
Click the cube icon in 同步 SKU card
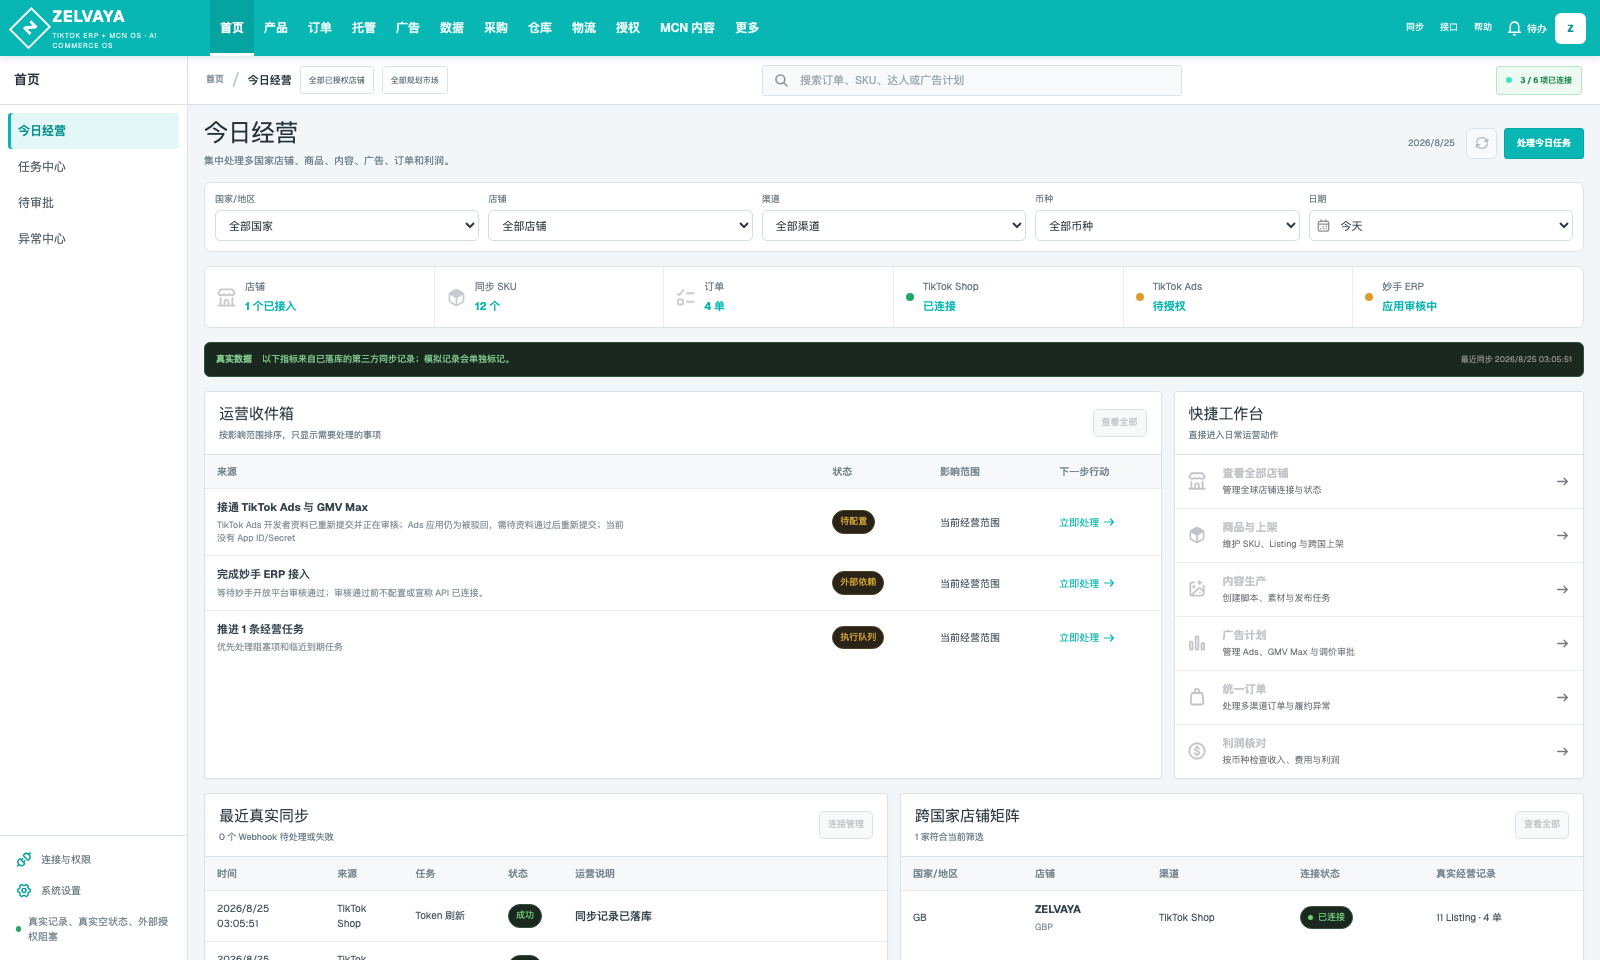[456, 297]
